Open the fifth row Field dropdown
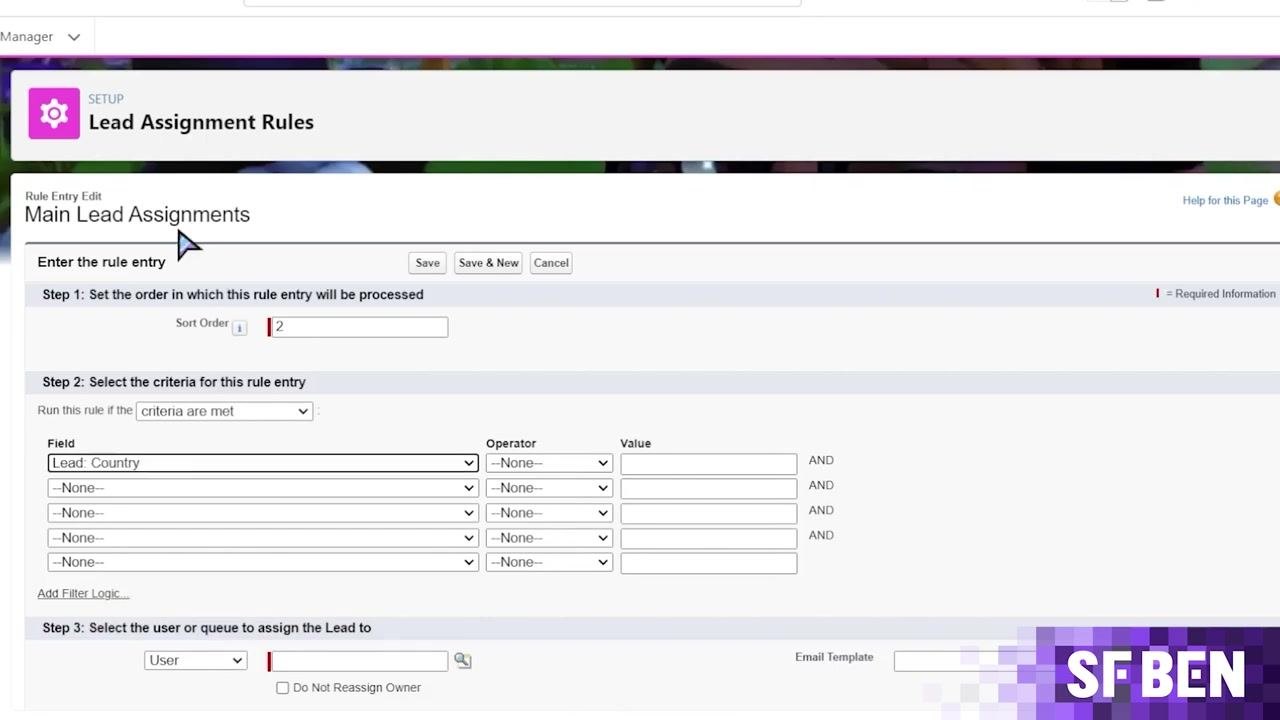 pyautogui.click(x=263, y=562)
